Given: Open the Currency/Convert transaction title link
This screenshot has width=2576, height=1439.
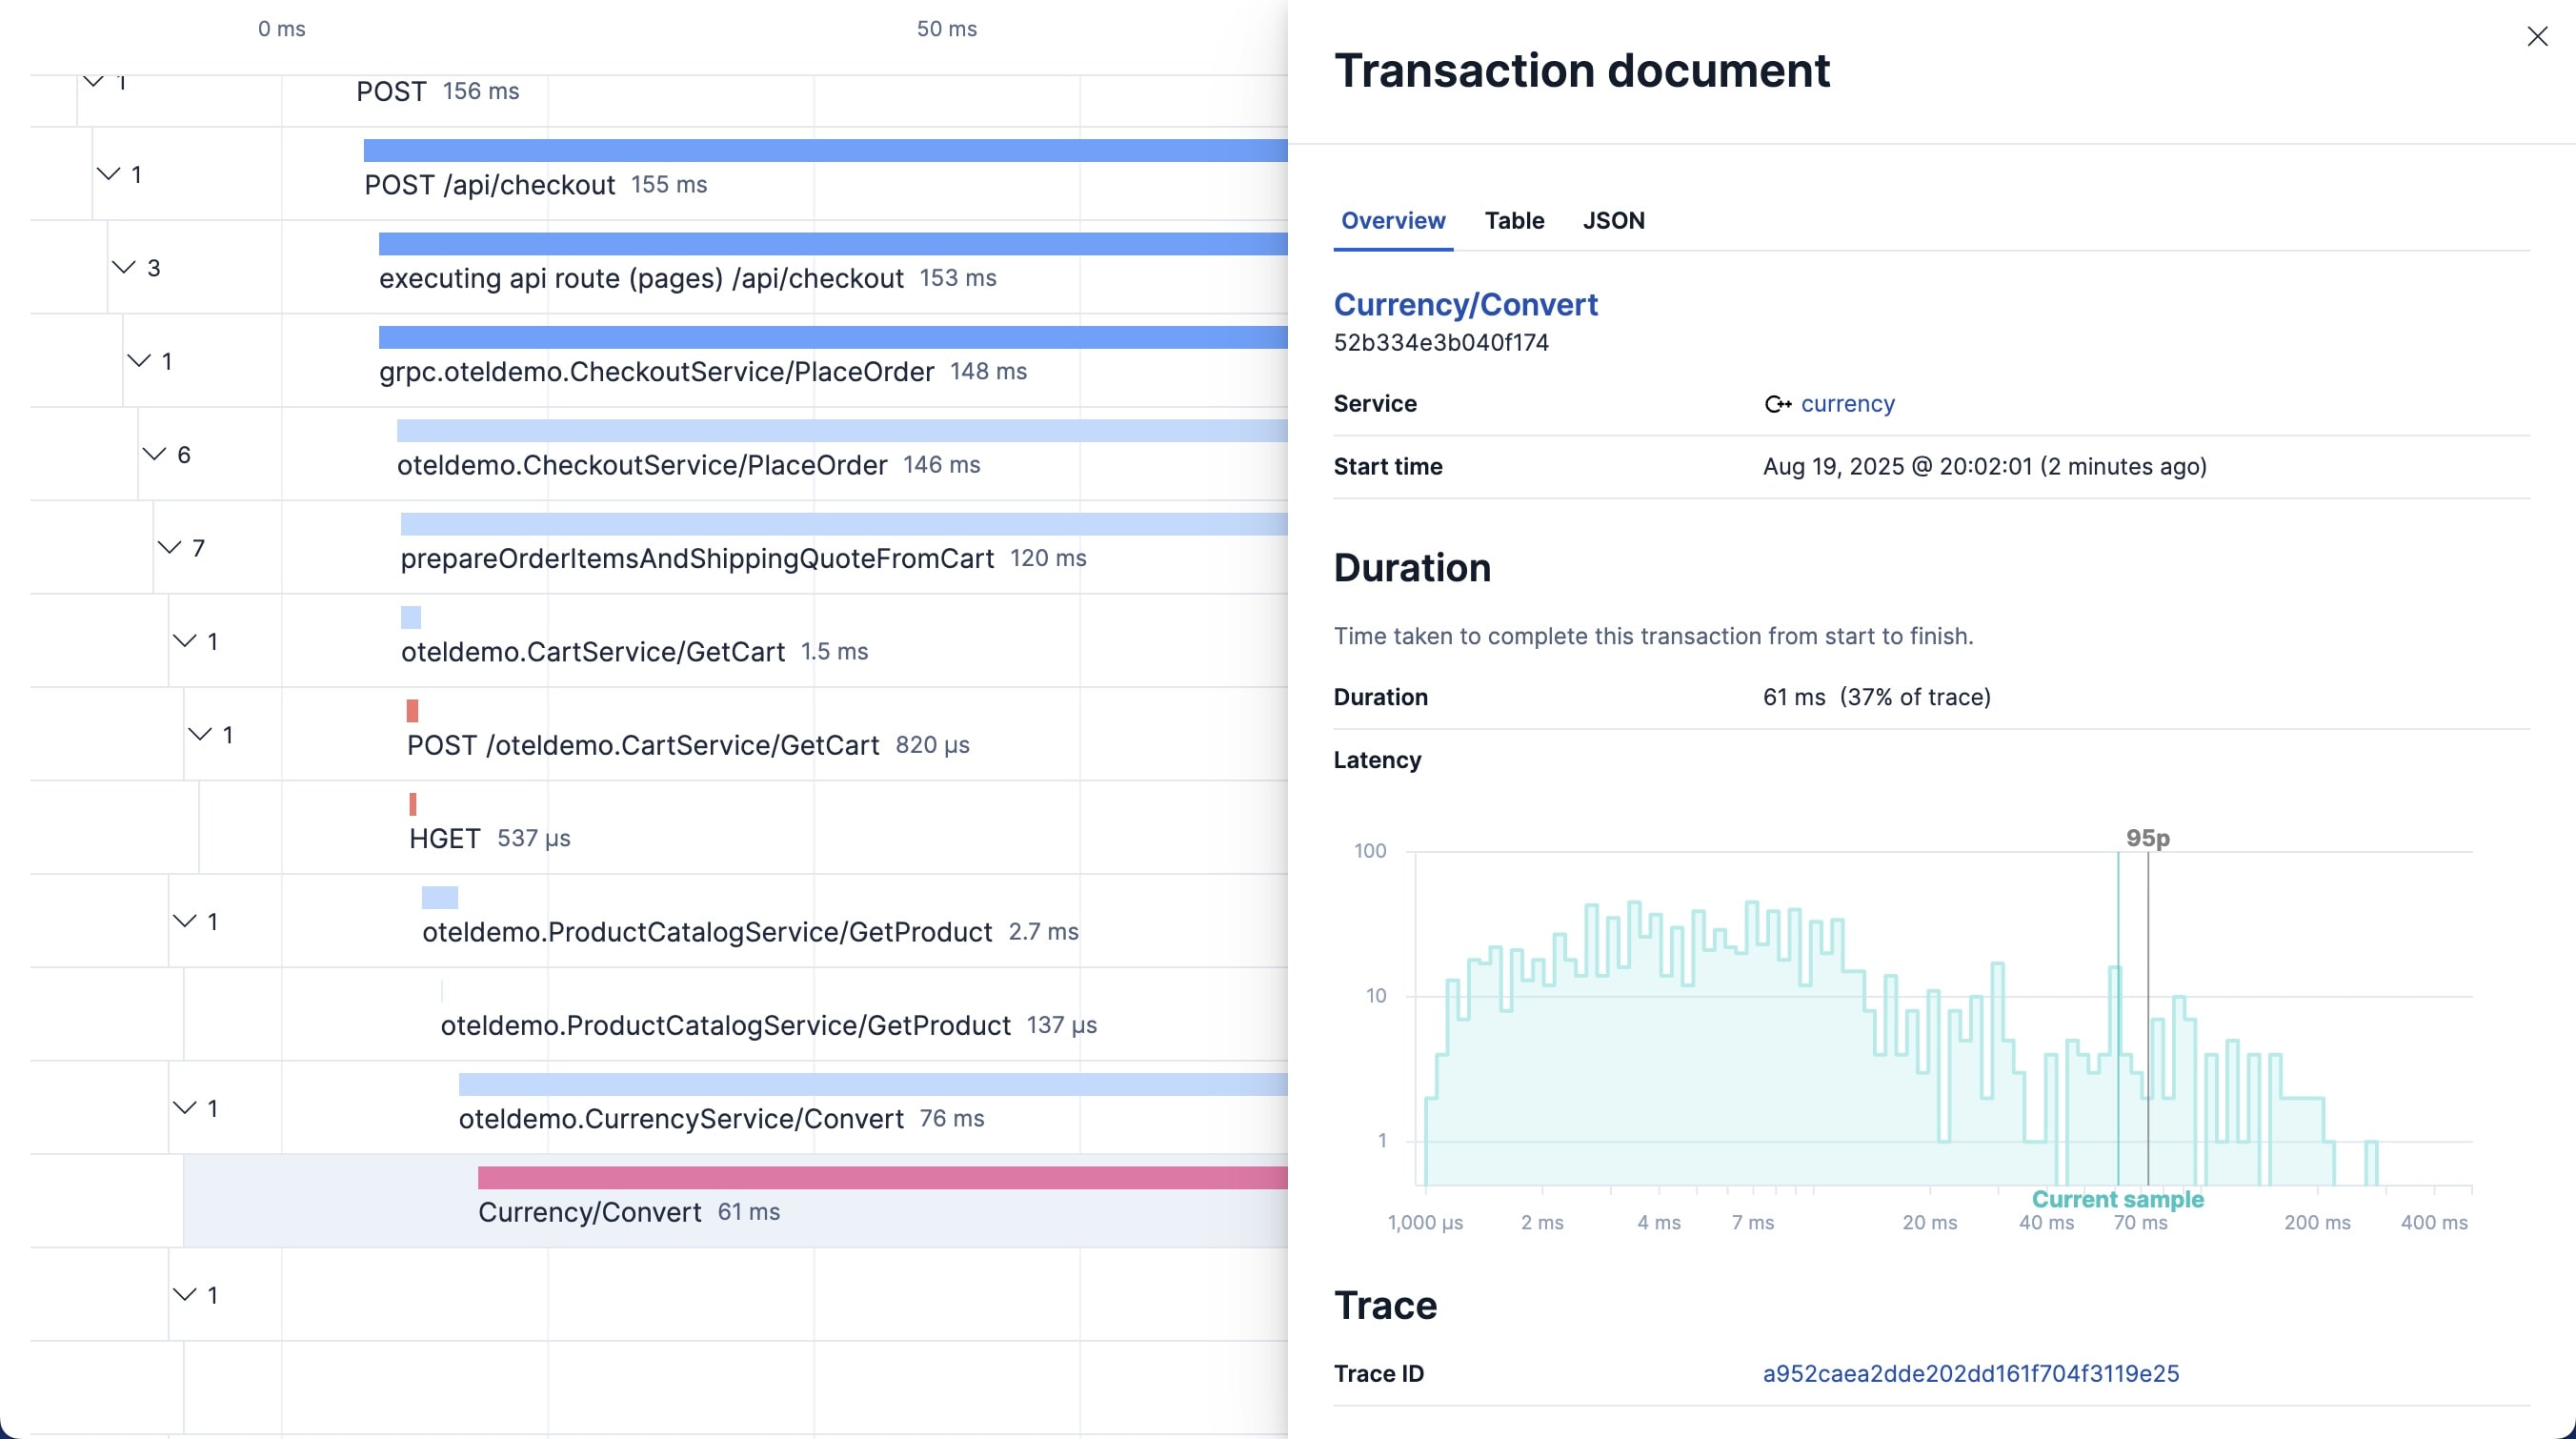Looking at the screenshot, I should click(x=1465, y=304).
